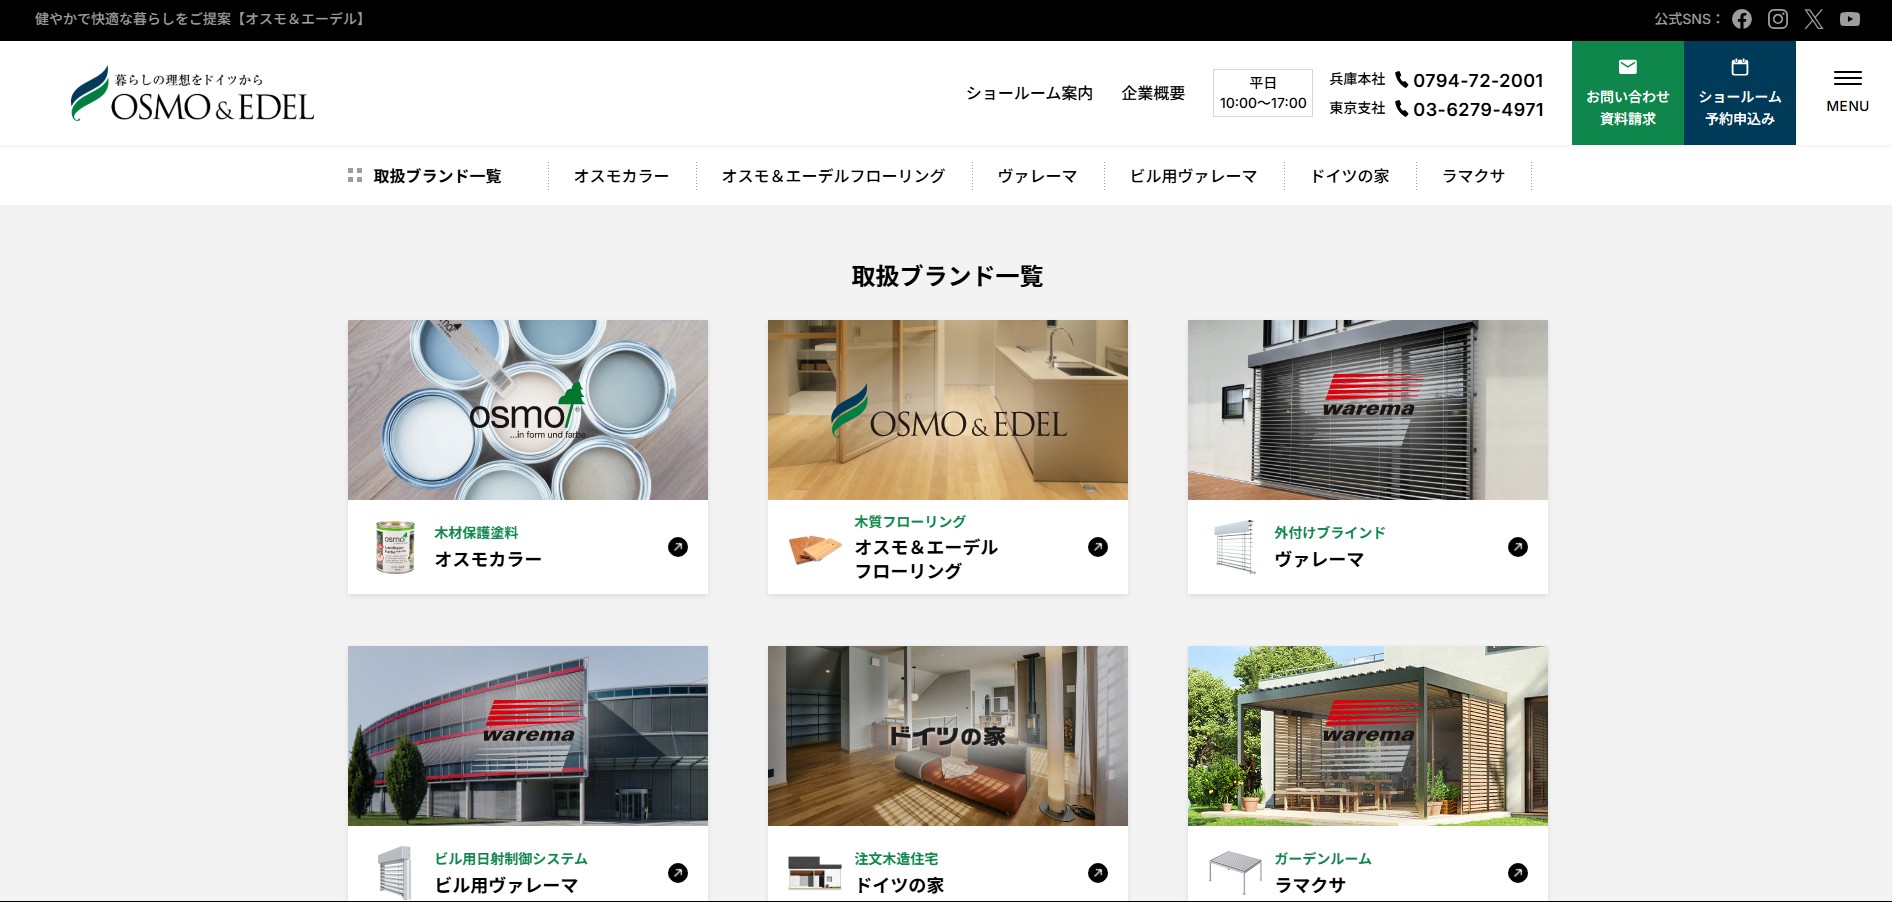
Task: Open the YouTube SNS icon
Action: coord(1850,19)
